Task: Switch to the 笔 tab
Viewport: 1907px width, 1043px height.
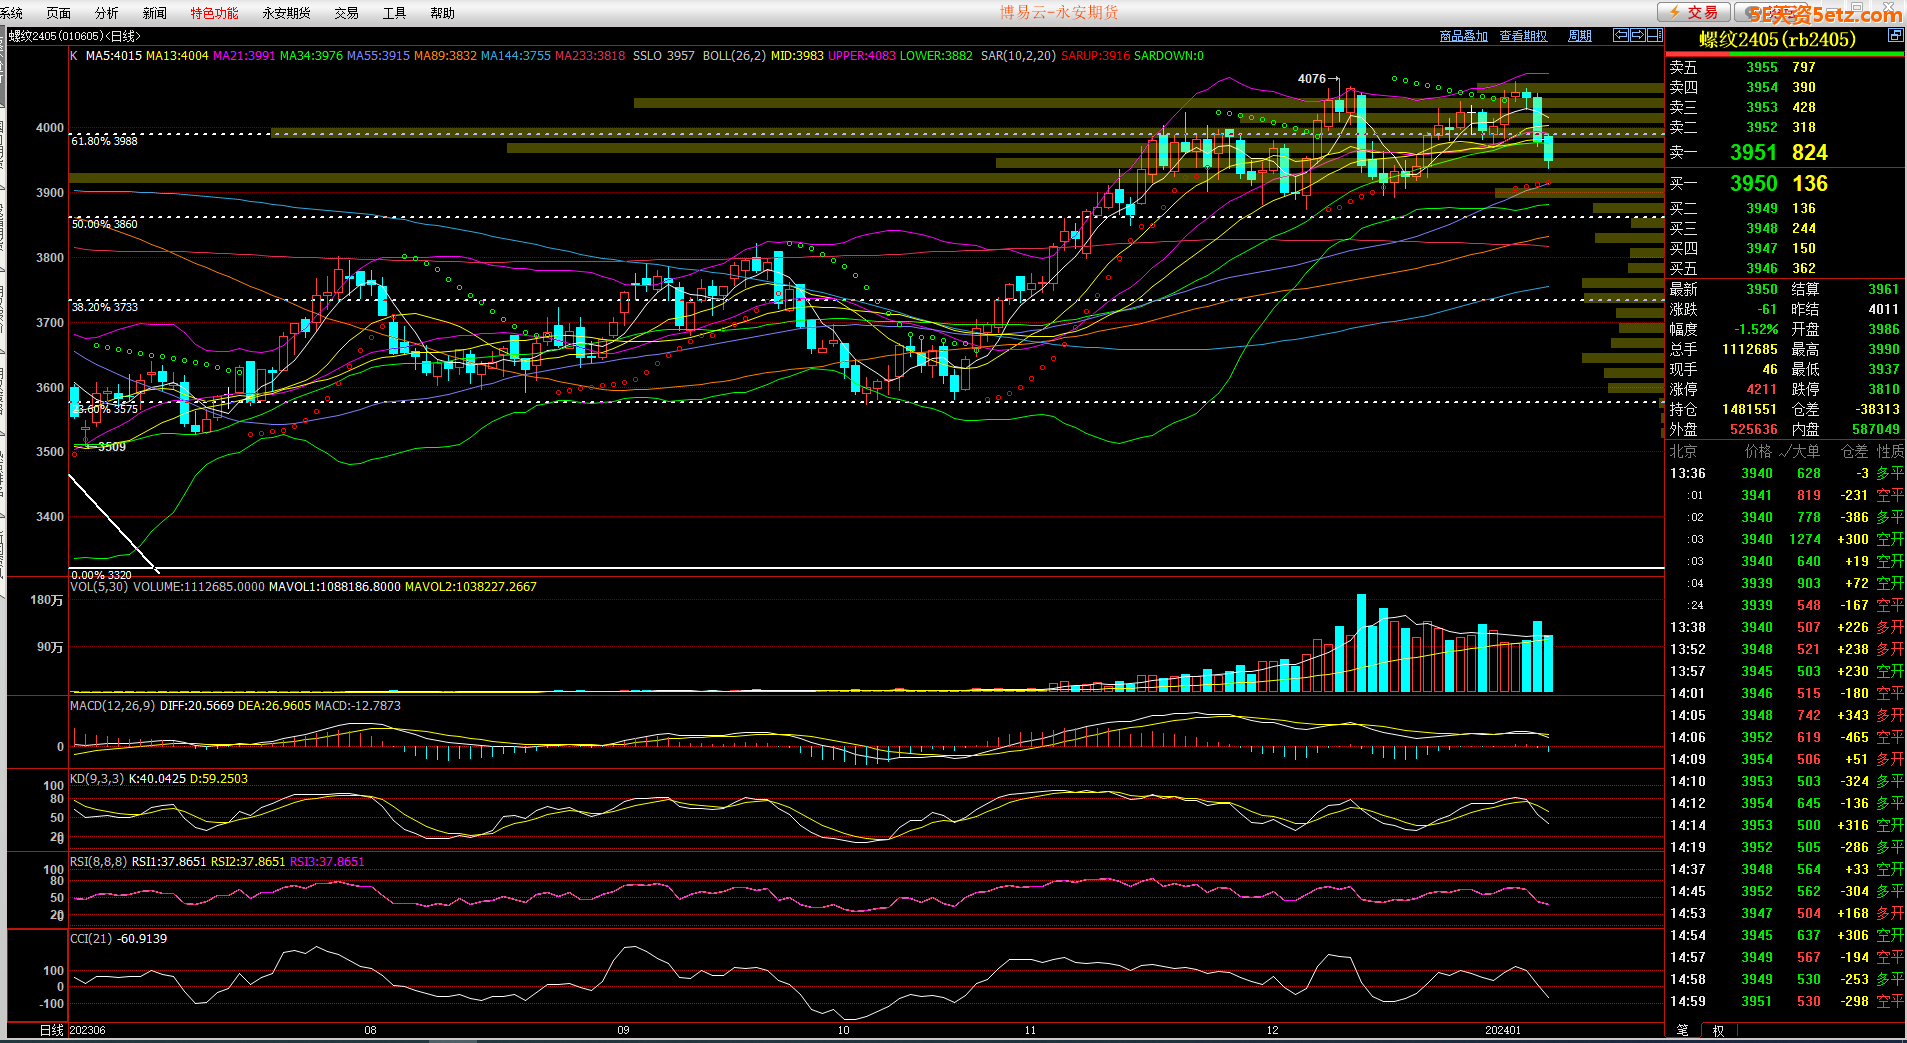Action: (x=1682, y=1030)
